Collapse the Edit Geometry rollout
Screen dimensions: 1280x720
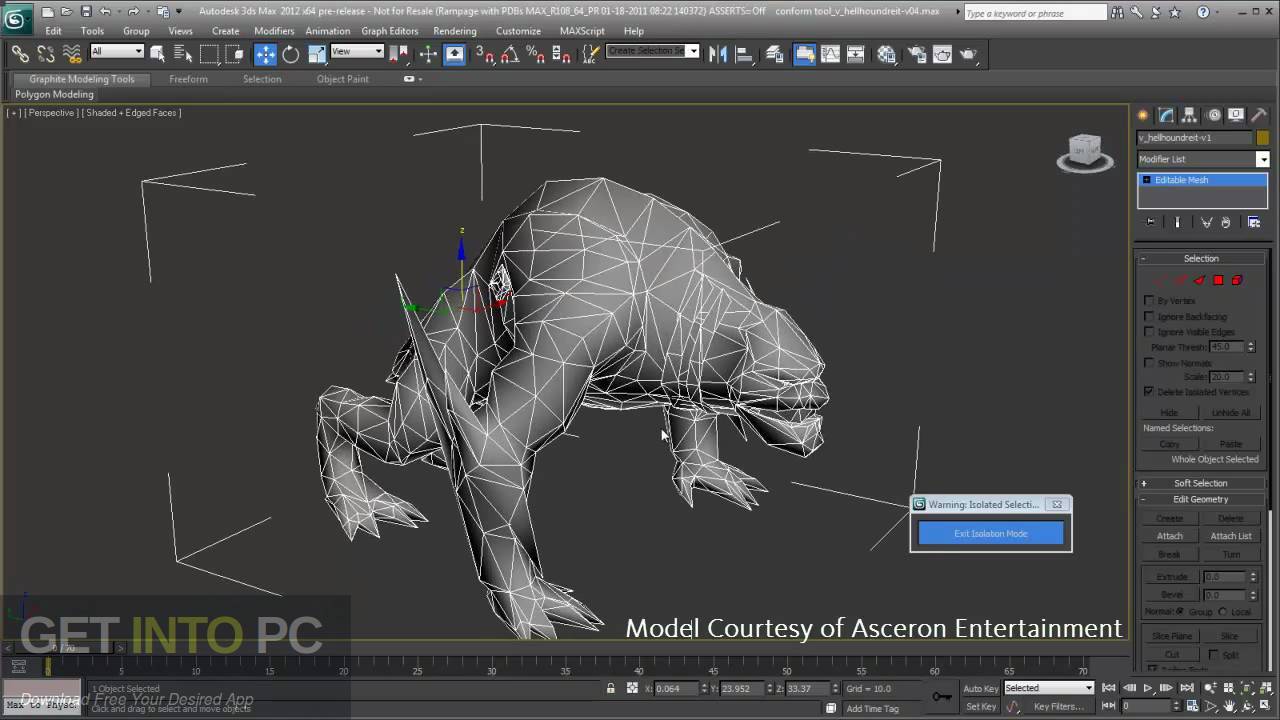1201,499
